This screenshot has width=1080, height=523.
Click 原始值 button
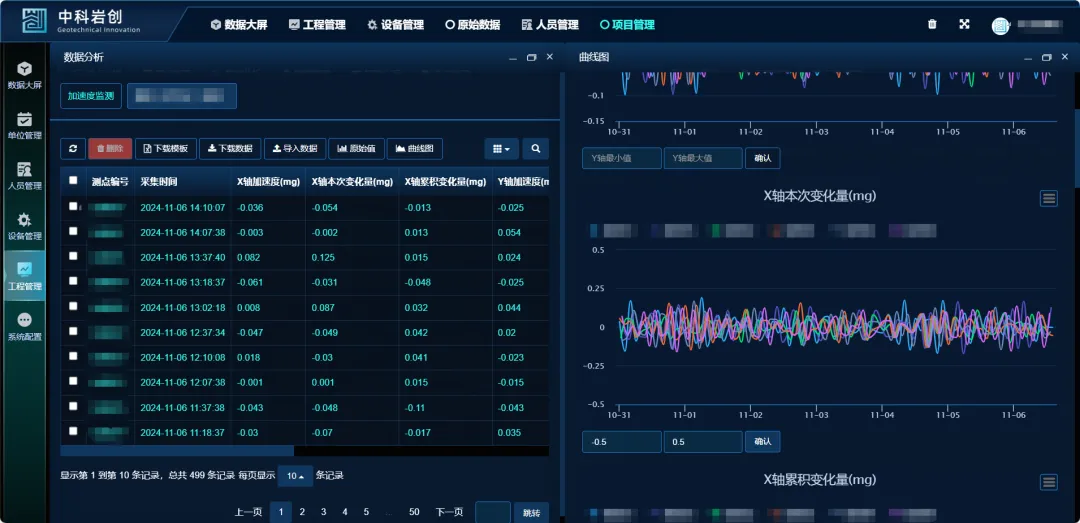[x=356, y=149]
